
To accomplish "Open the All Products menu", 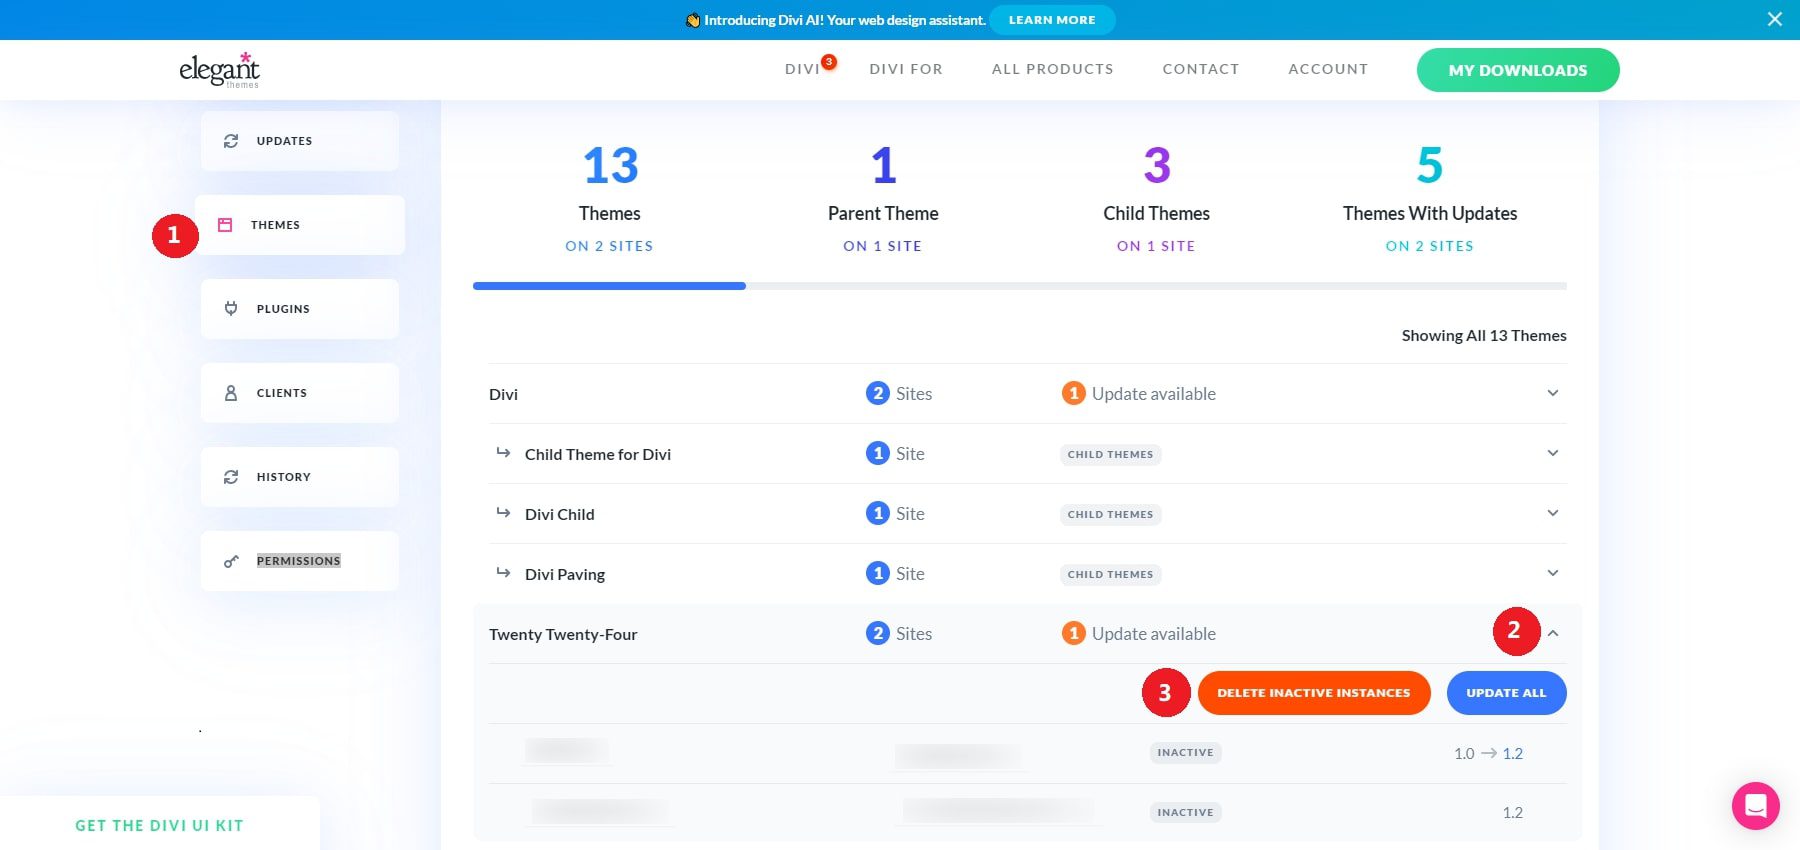I will coord(1052,69).
